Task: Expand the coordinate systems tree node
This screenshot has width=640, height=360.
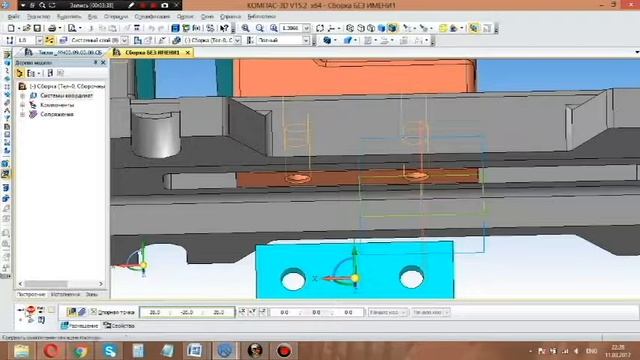Action: click(x=23, y=96)
